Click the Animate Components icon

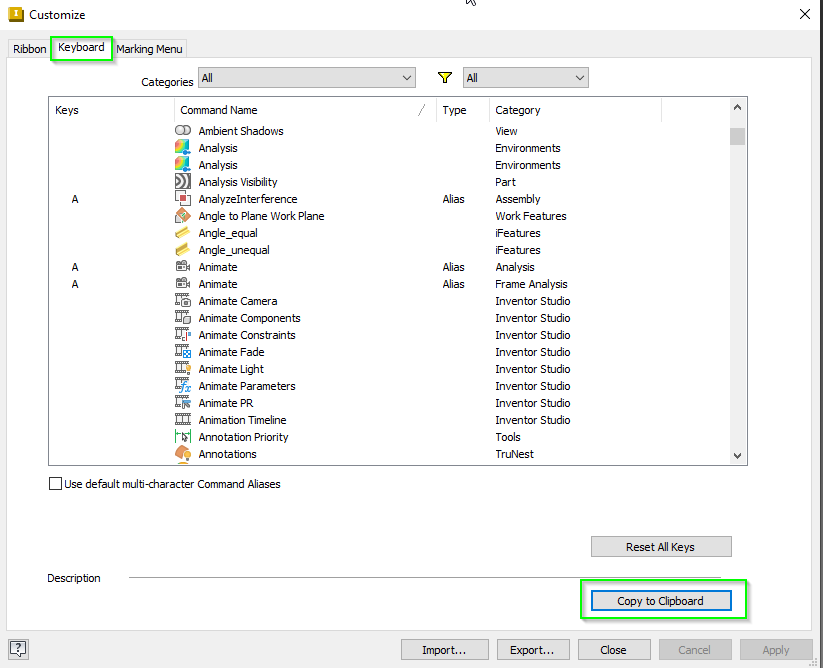coord(183,317)
